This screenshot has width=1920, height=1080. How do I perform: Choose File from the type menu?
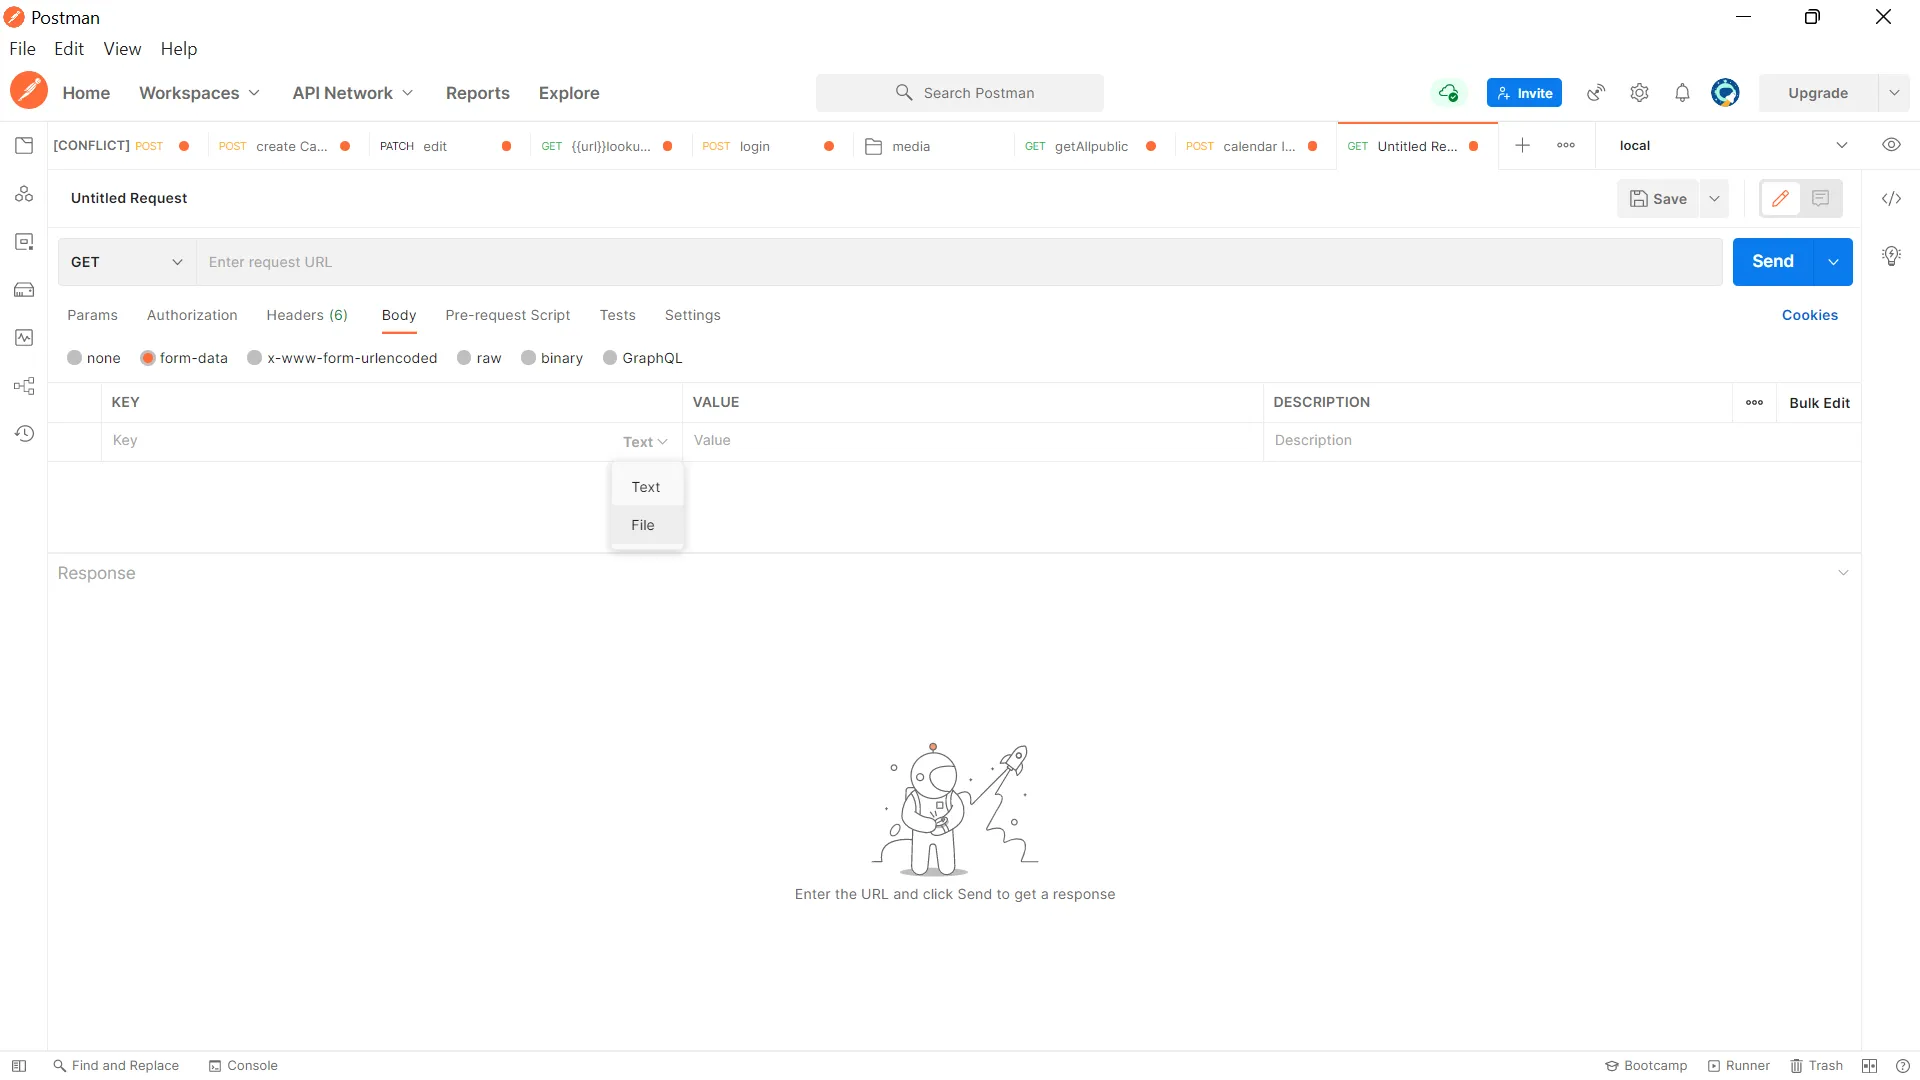tap(643, 525)
